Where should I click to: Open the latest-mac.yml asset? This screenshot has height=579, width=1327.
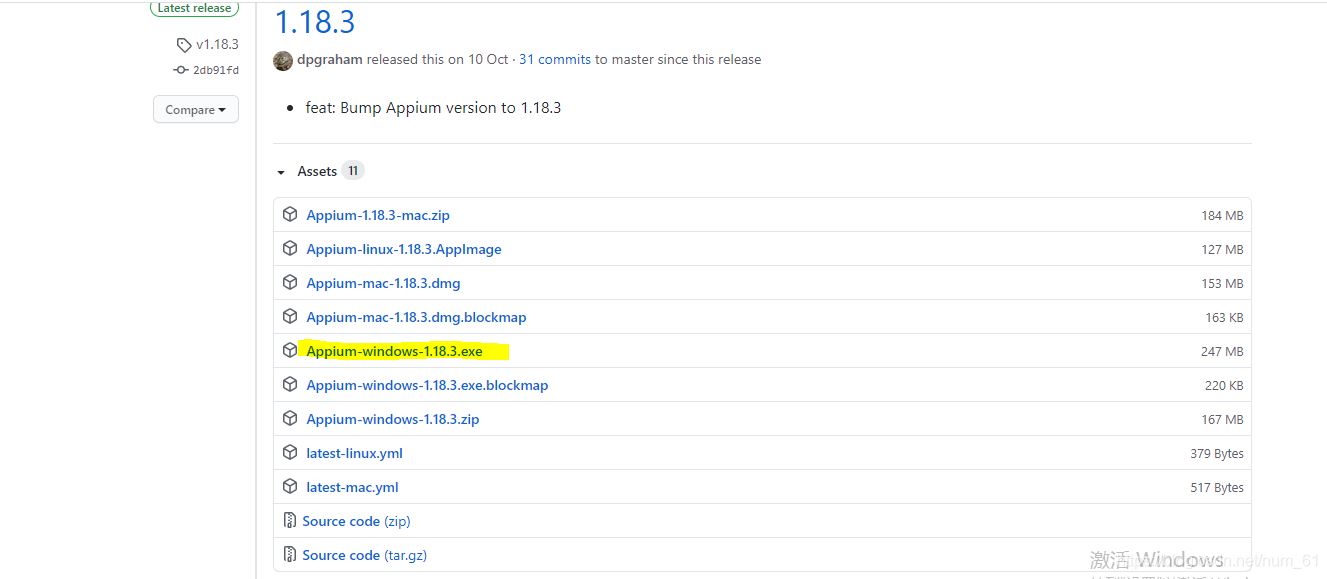point(352,486)
